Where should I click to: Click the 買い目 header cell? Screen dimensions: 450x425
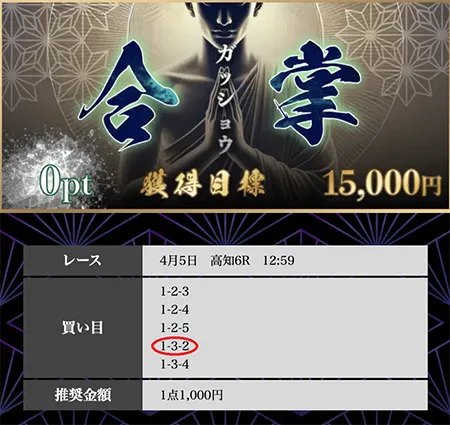click(83, 328)
